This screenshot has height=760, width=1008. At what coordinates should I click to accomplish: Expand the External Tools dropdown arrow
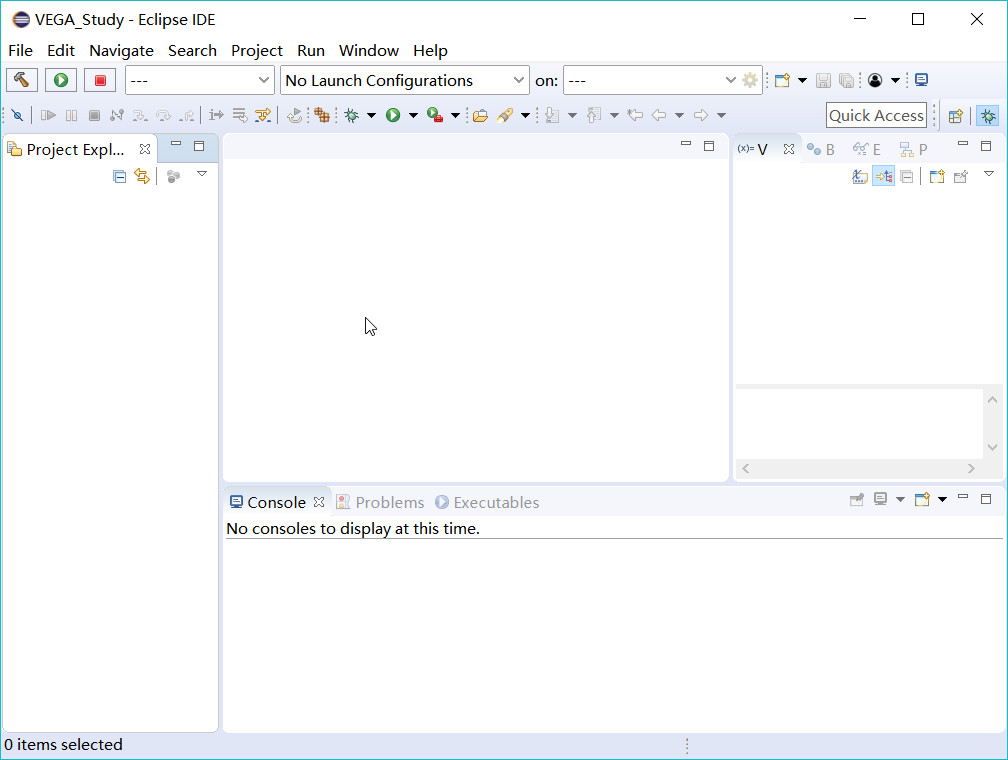coord(455,116)
